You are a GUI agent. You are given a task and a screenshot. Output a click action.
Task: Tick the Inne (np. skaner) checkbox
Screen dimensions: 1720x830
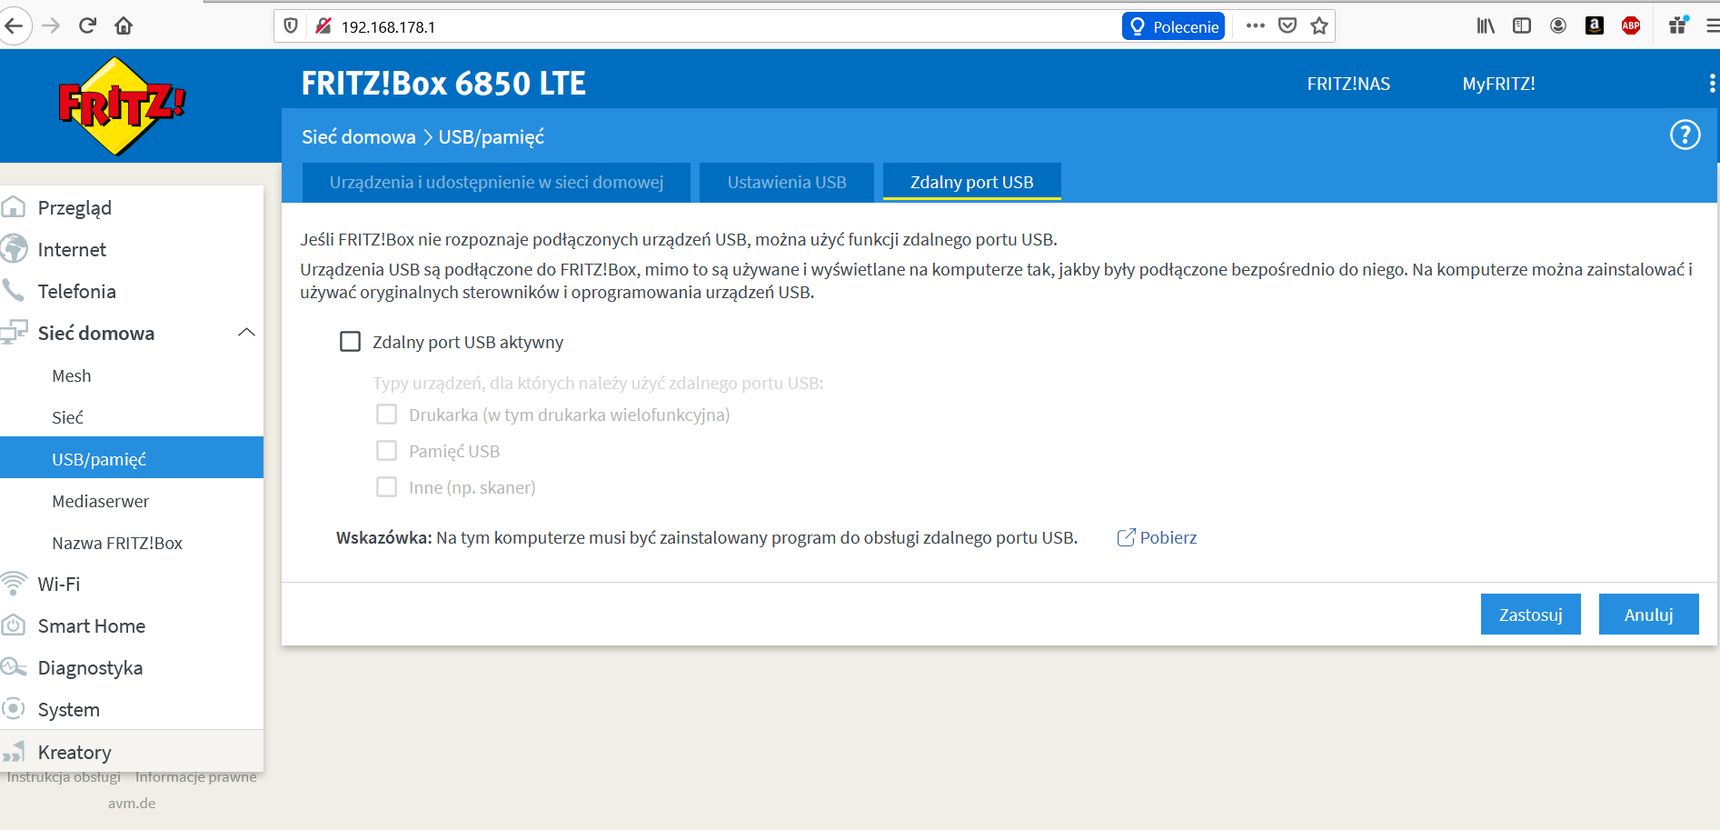[x=386, y=487]
